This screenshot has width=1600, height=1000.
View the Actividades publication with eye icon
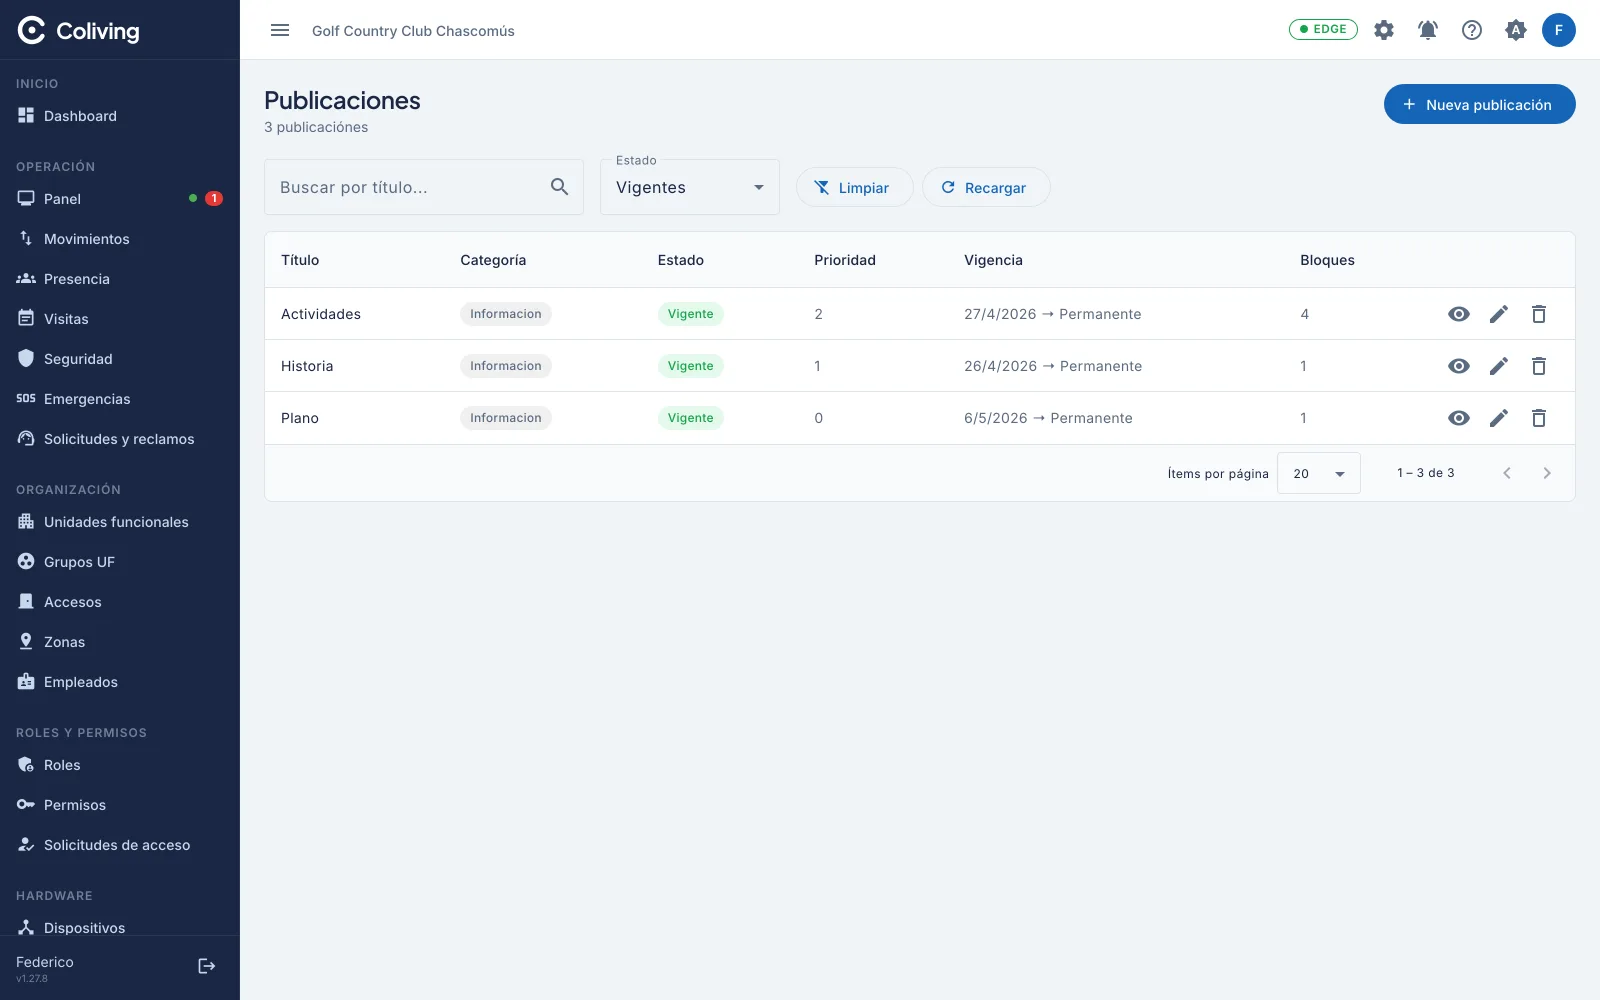pyautogui.click(x=1459, y=314)
